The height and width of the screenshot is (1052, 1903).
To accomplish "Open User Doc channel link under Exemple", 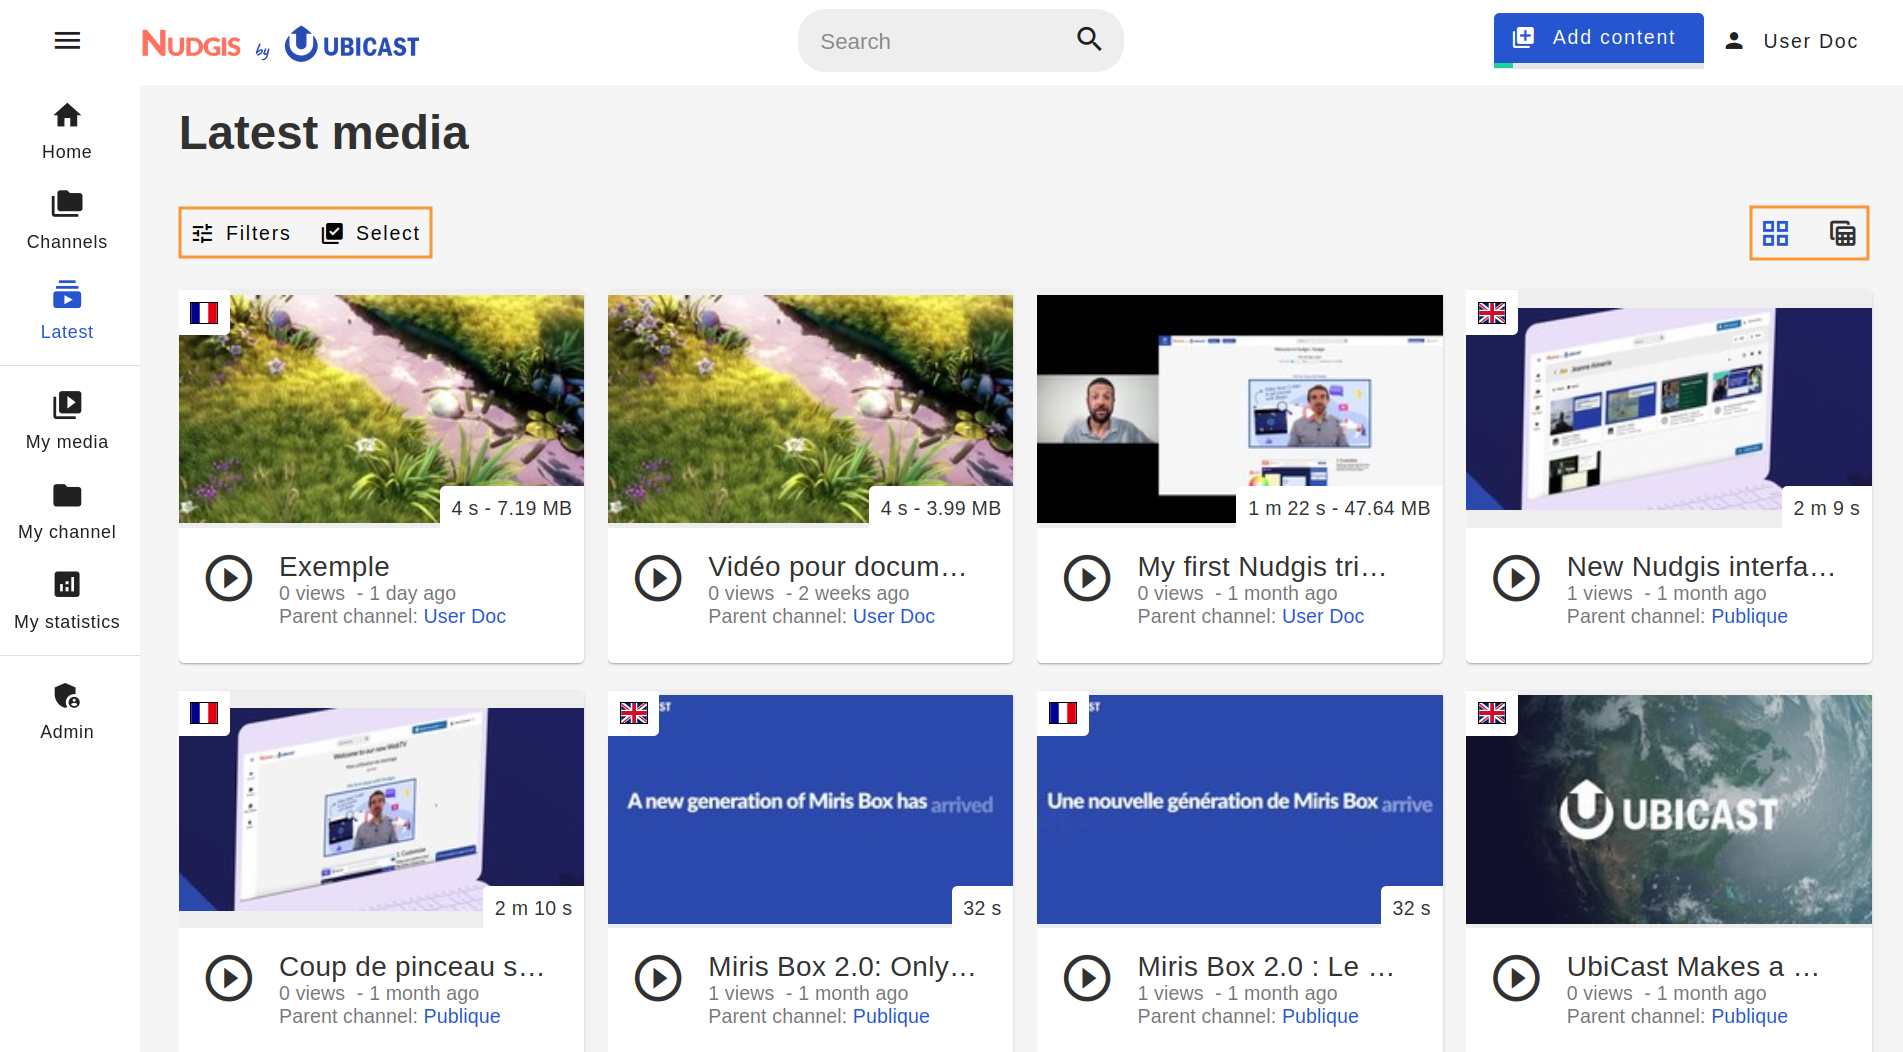I will (465, 616).
